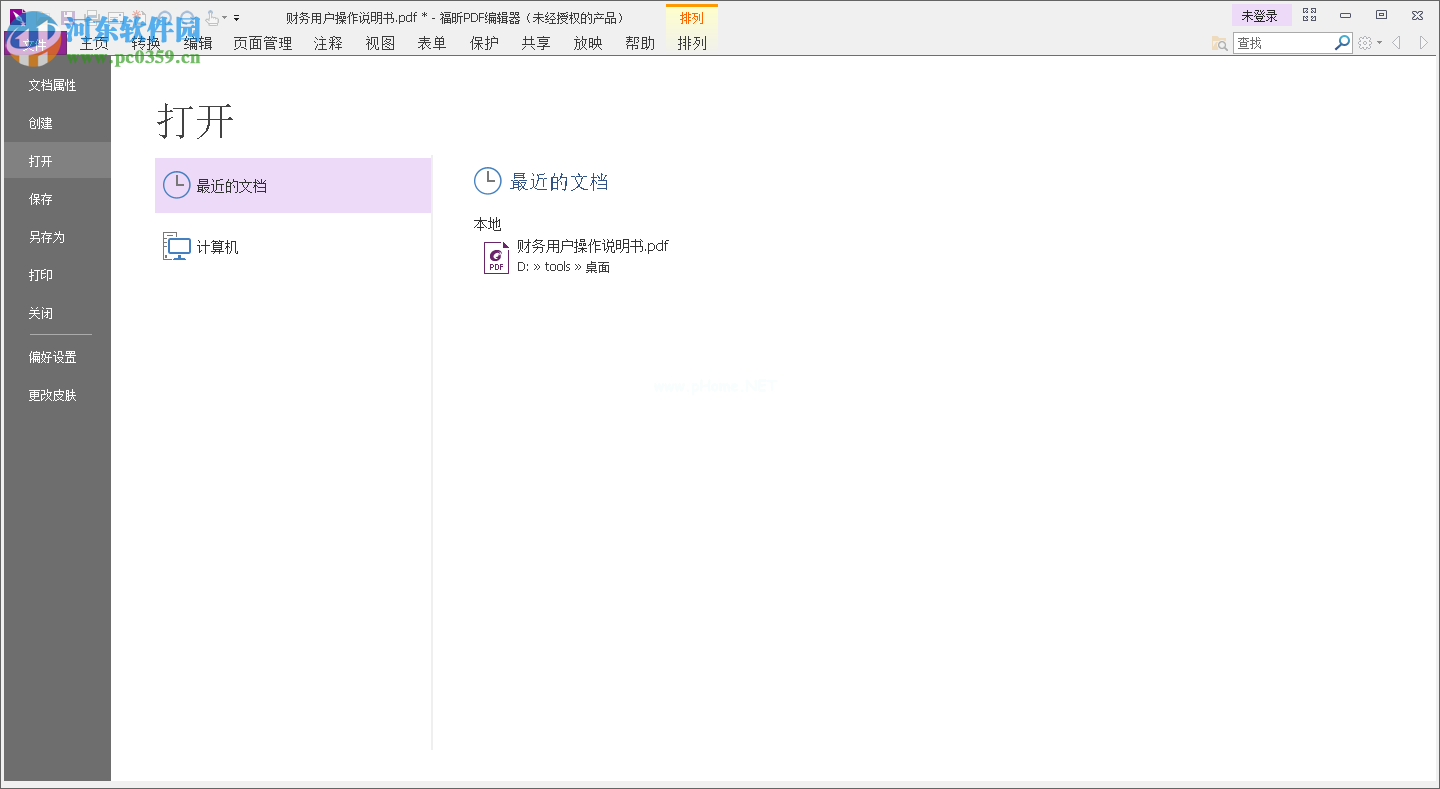Image resolution: width=1440 pixels, height=789 pixels.
Task: Click the clock icon beside 最近的文档 in left list
Action: pos(176,185)
